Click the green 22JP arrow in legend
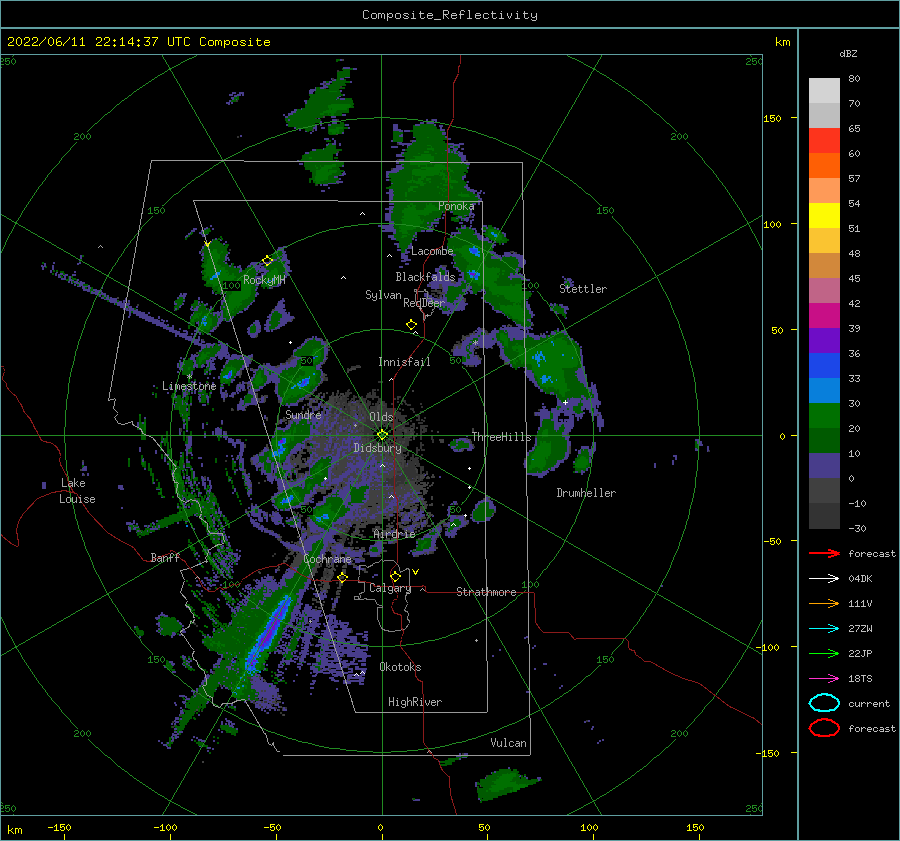Screen dimensions: 900x841 824,654
